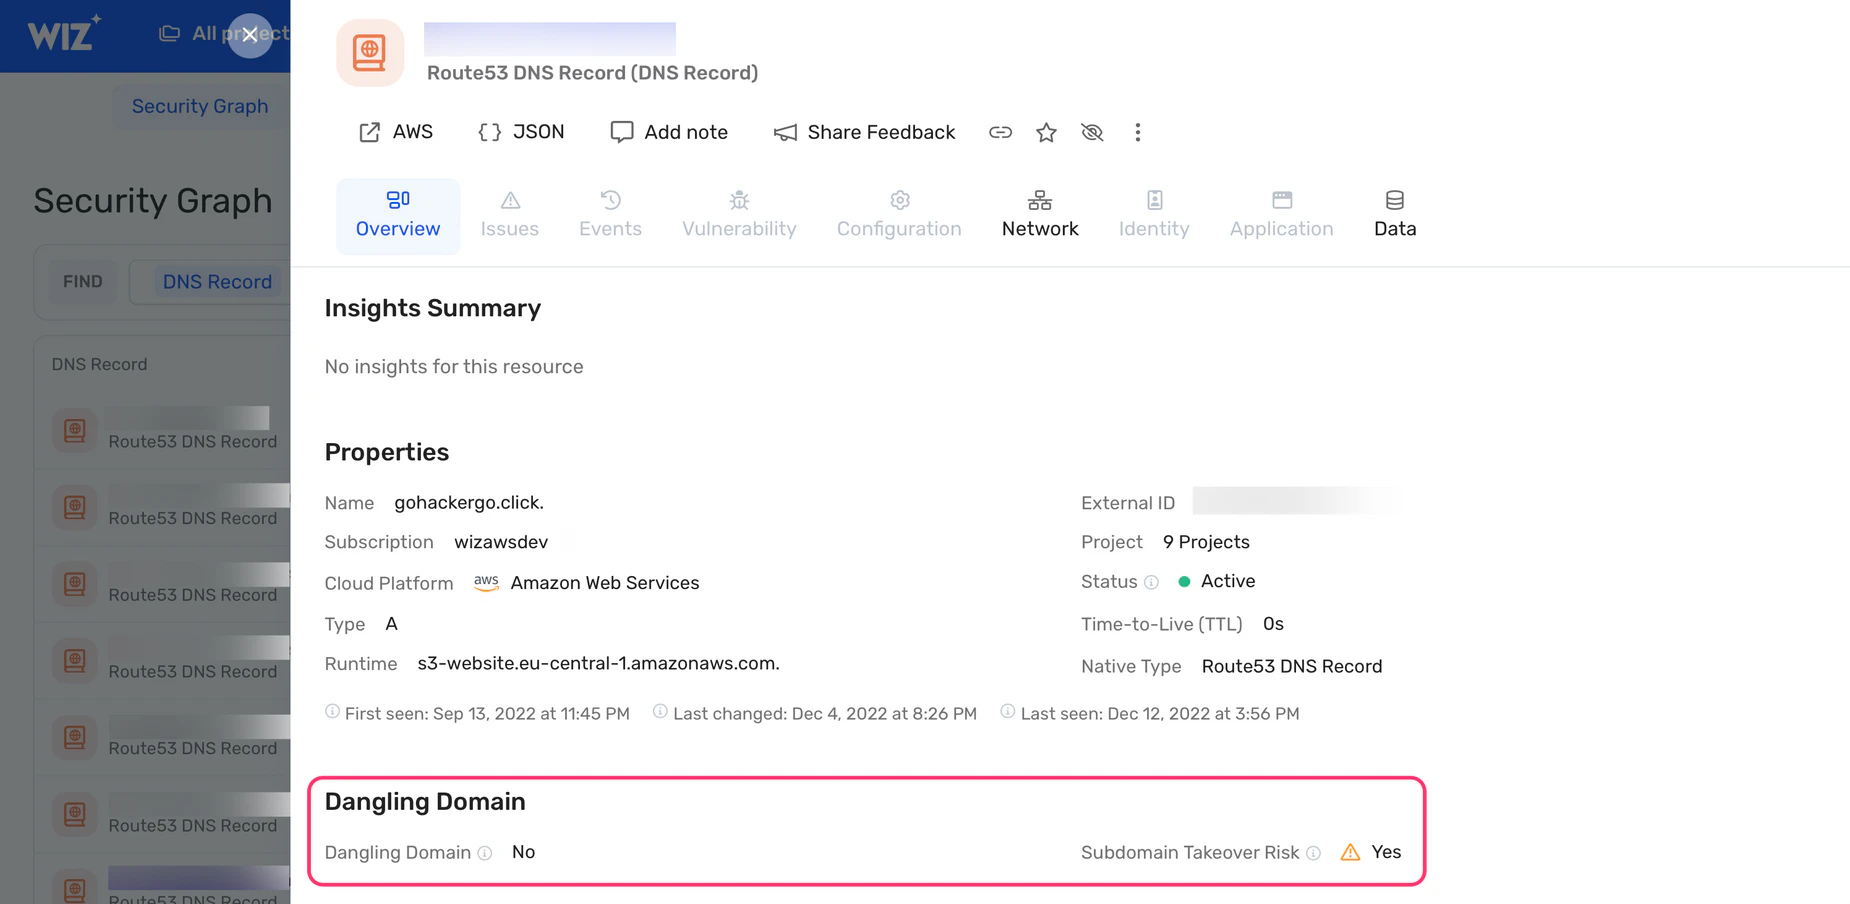Click the Status info icon
Image resolution: width=1850 pixels, height=904 pixels.
pyautogui.click(x=1151, y=582)
